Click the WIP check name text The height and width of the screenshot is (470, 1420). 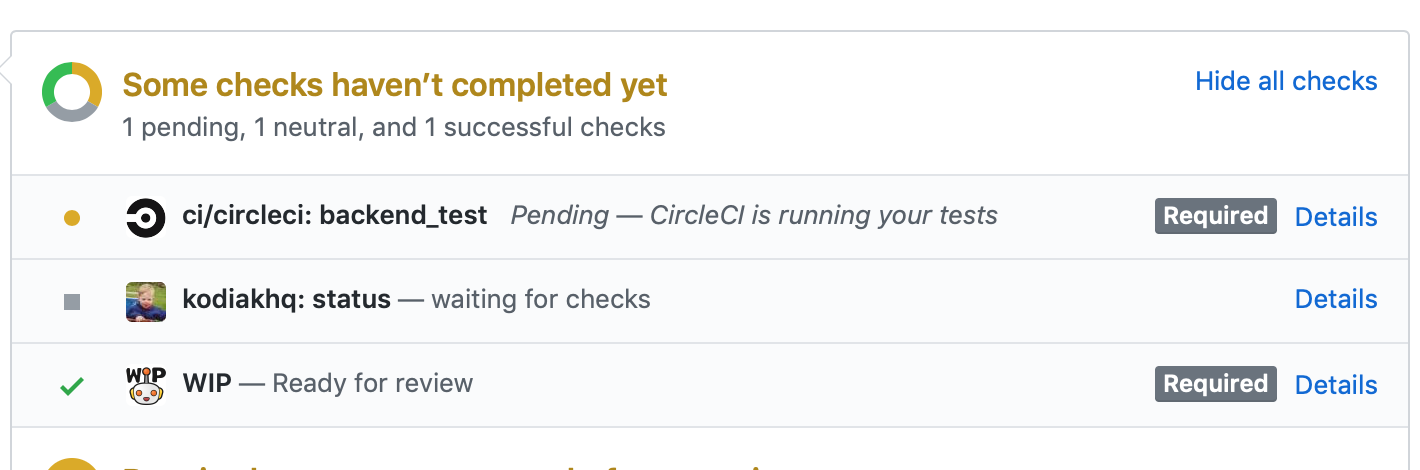click(x=207, y=383)
